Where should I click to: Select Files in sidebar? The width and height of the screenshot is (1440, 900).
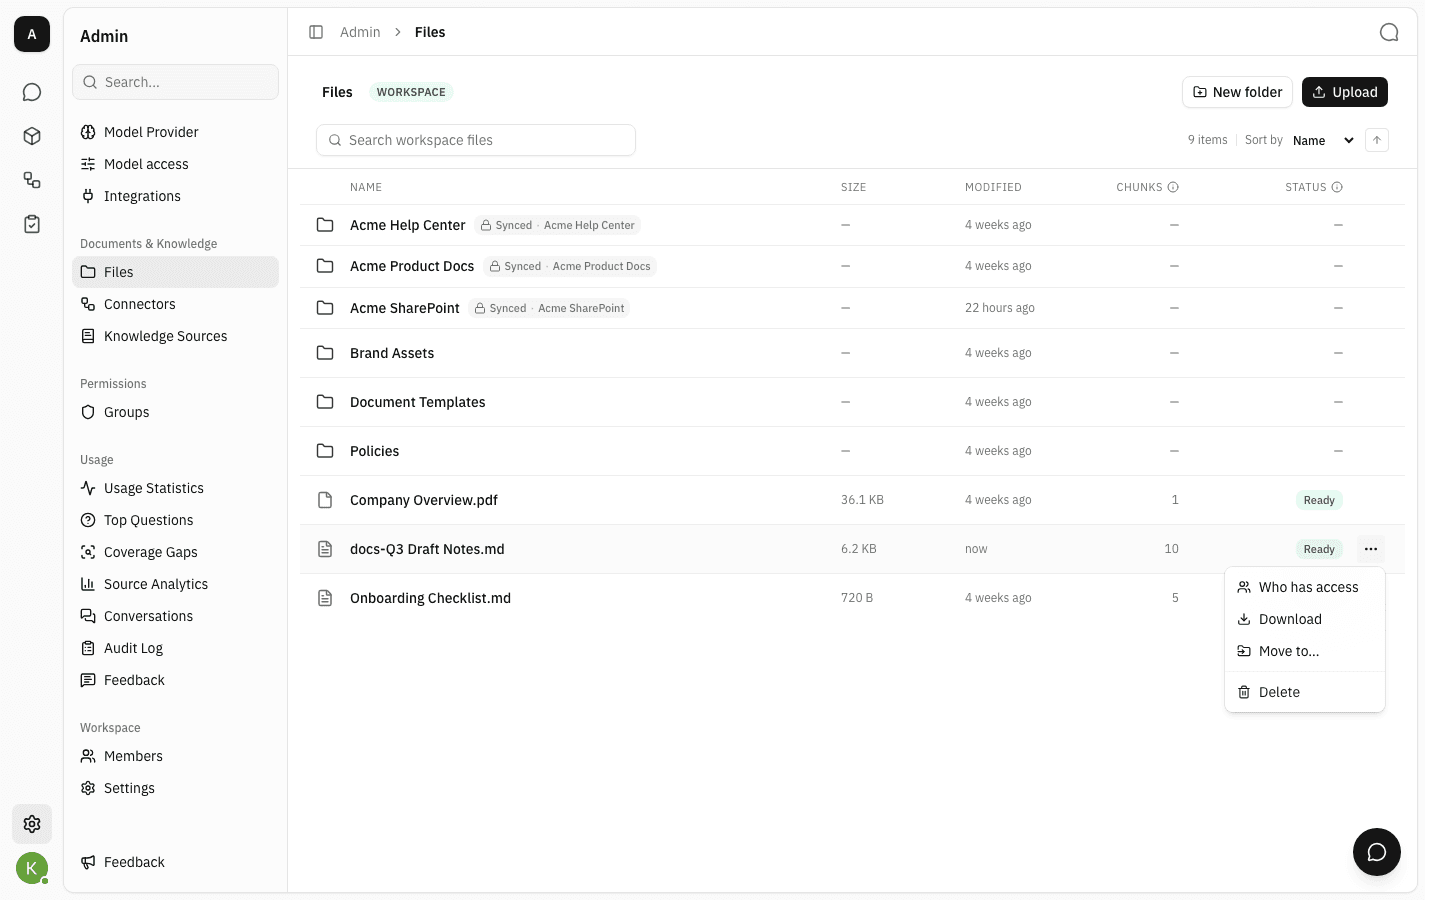[175, 272]
